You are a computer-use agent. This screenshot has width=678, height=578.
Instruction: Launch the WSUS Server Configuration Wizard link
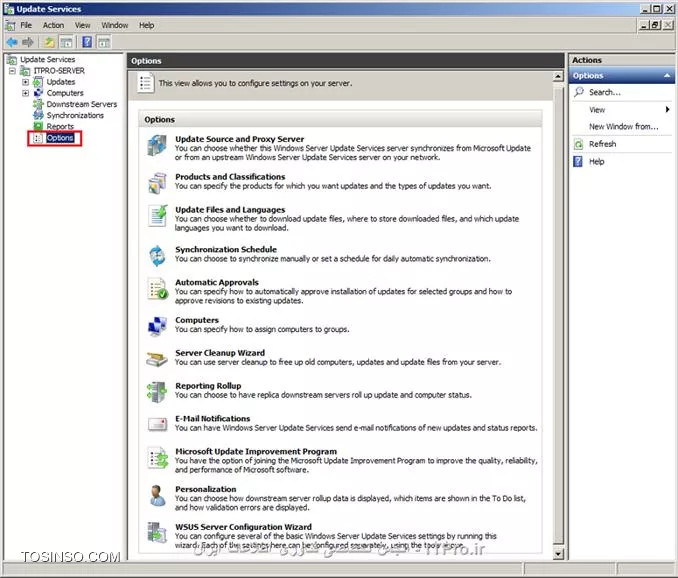[243, 527]
